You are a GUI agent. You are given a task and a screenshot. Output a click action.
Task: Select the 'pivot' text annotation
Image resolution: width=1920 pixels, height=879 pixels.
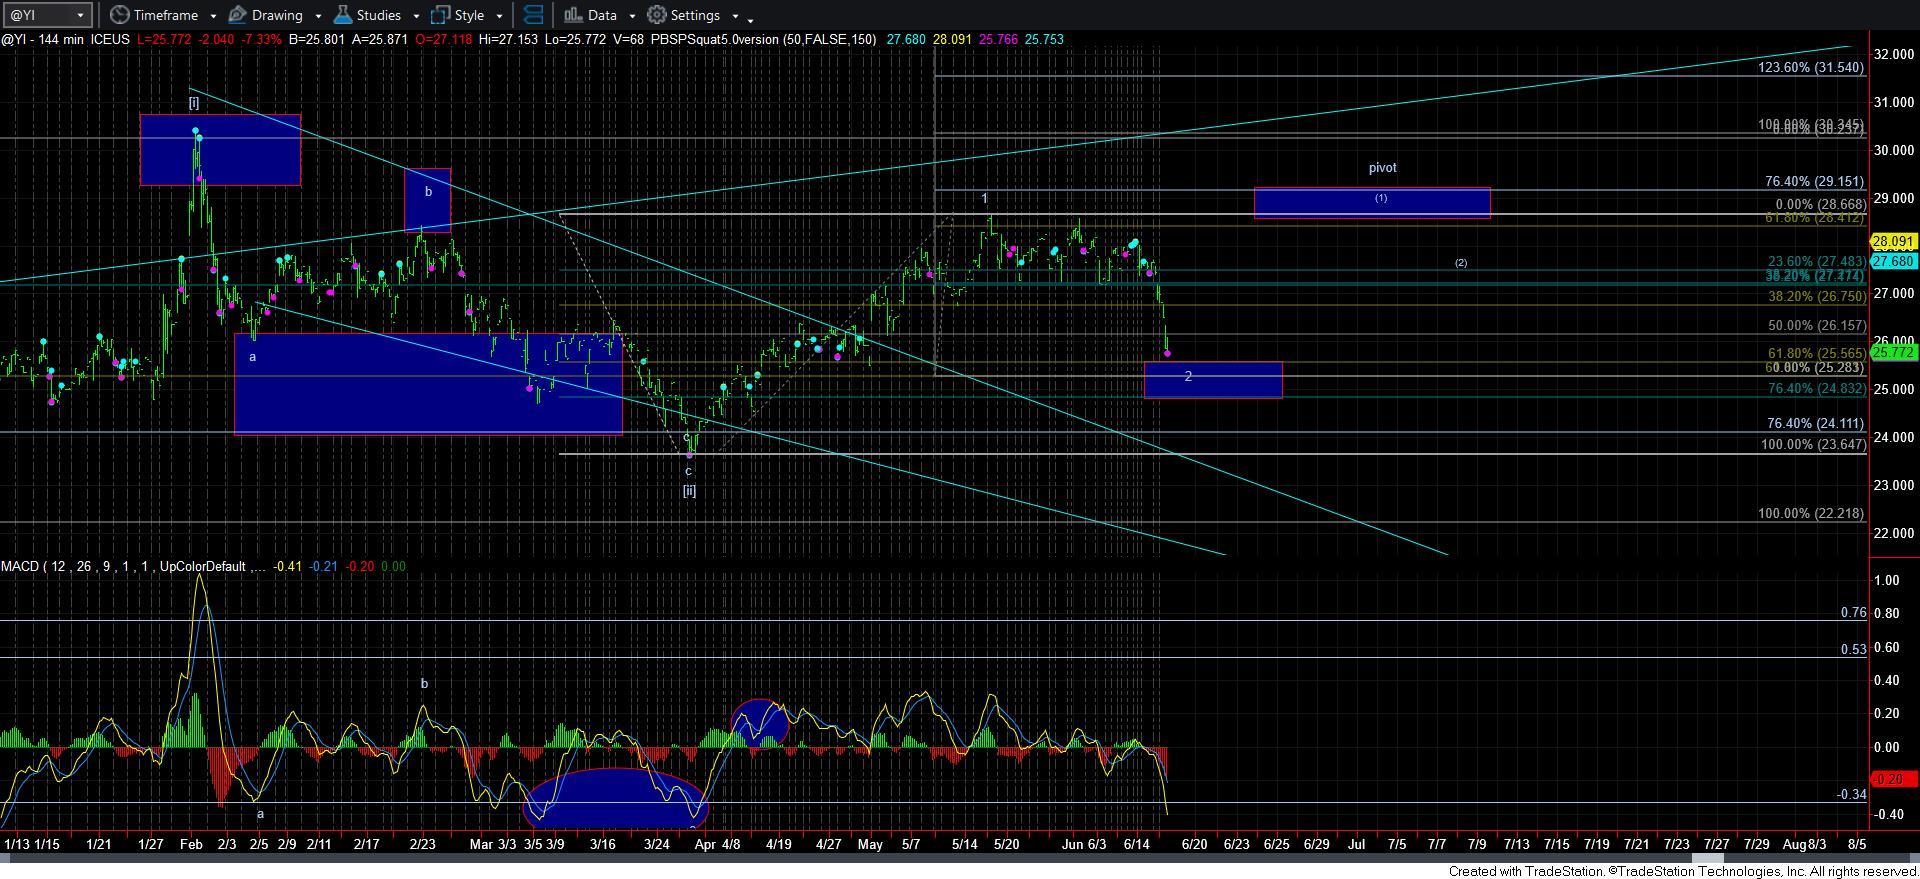(1382, 168)
